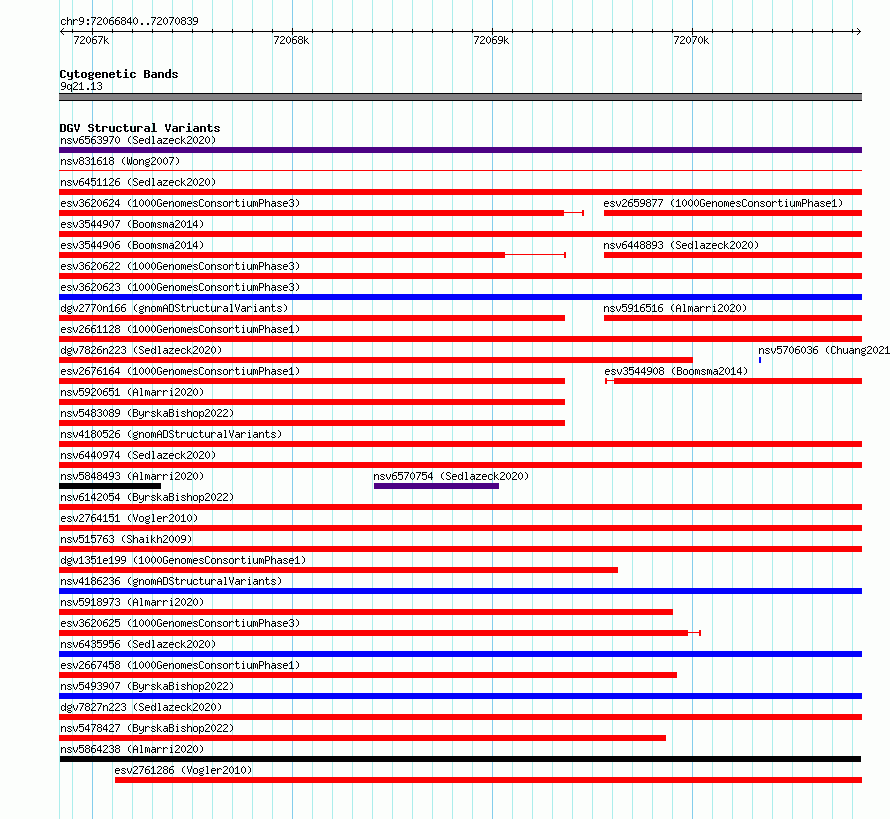Click the 72067k ruler tick label
Image resolution: width=890 pixels, height=819 pixels.
(91, 40)
